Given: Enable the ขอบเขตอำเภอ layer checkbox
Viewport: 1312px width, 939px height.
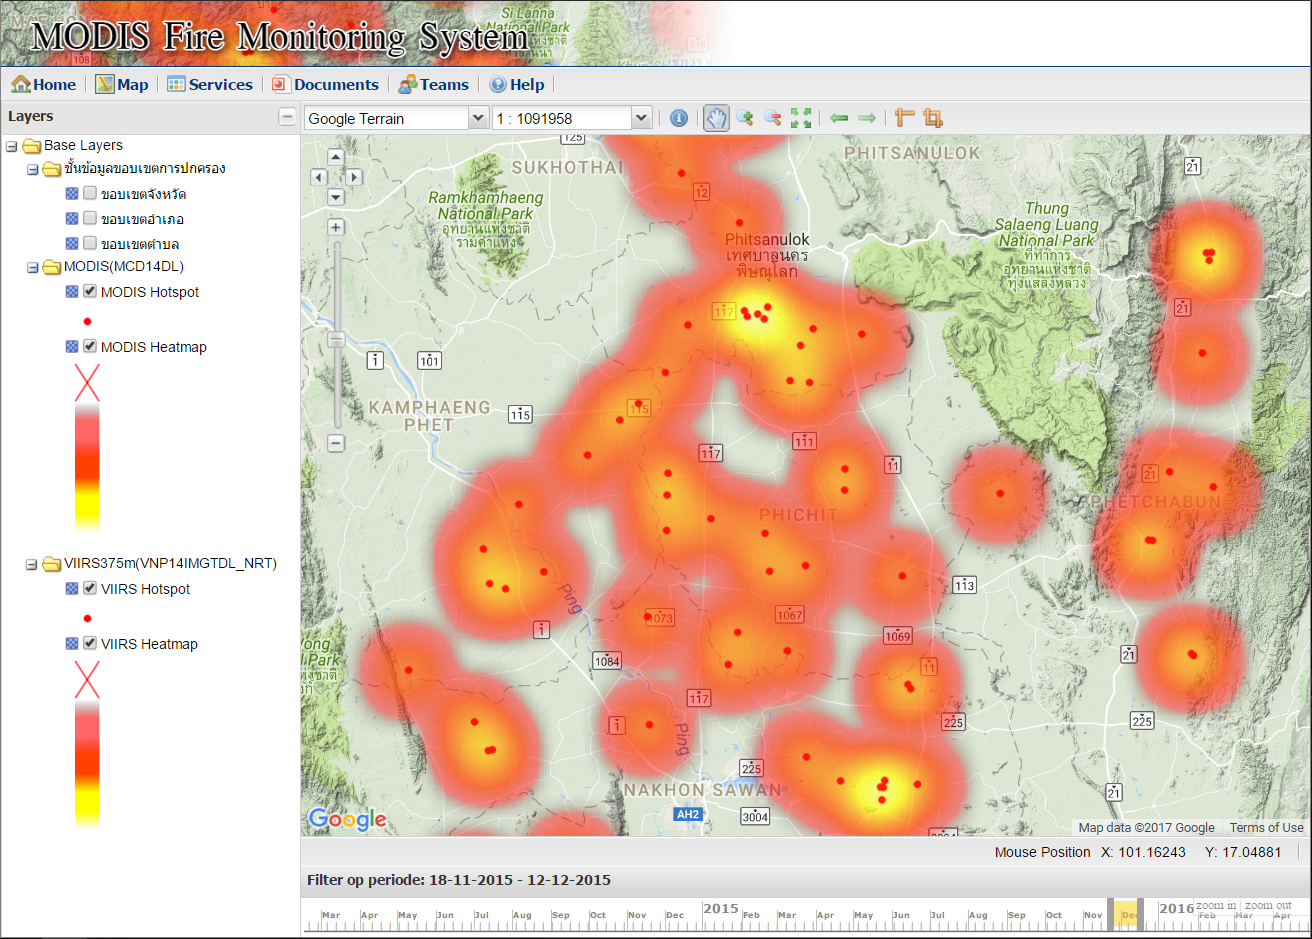Looking at the screenshot, I should [x=90, y=218].
